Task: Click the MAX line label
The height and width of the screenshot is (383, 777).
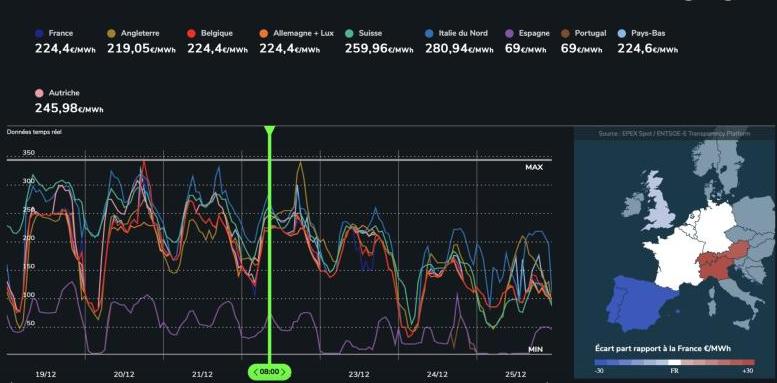Action: 534,167
